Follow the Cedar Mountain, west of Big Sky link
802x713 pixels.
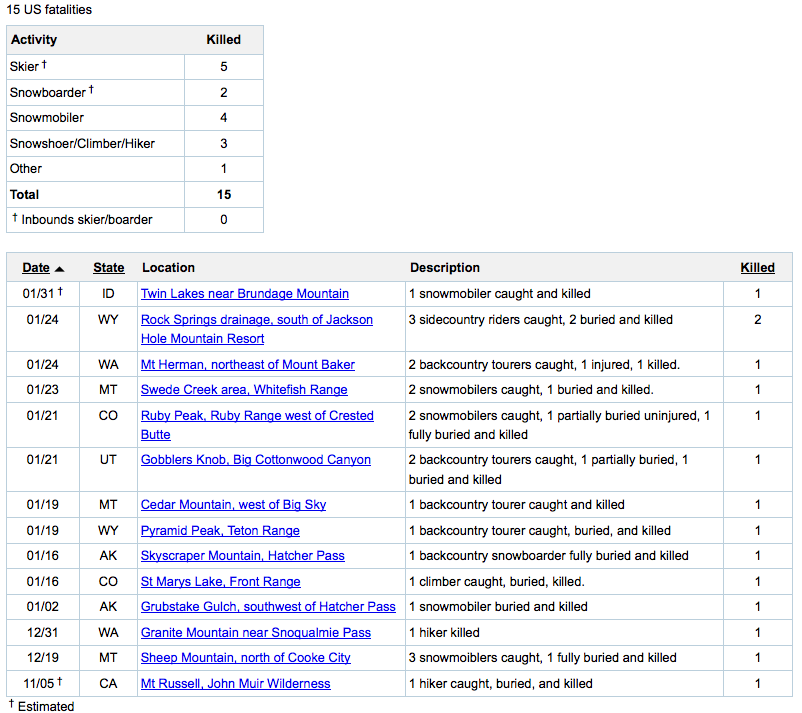tap(233, 505)
